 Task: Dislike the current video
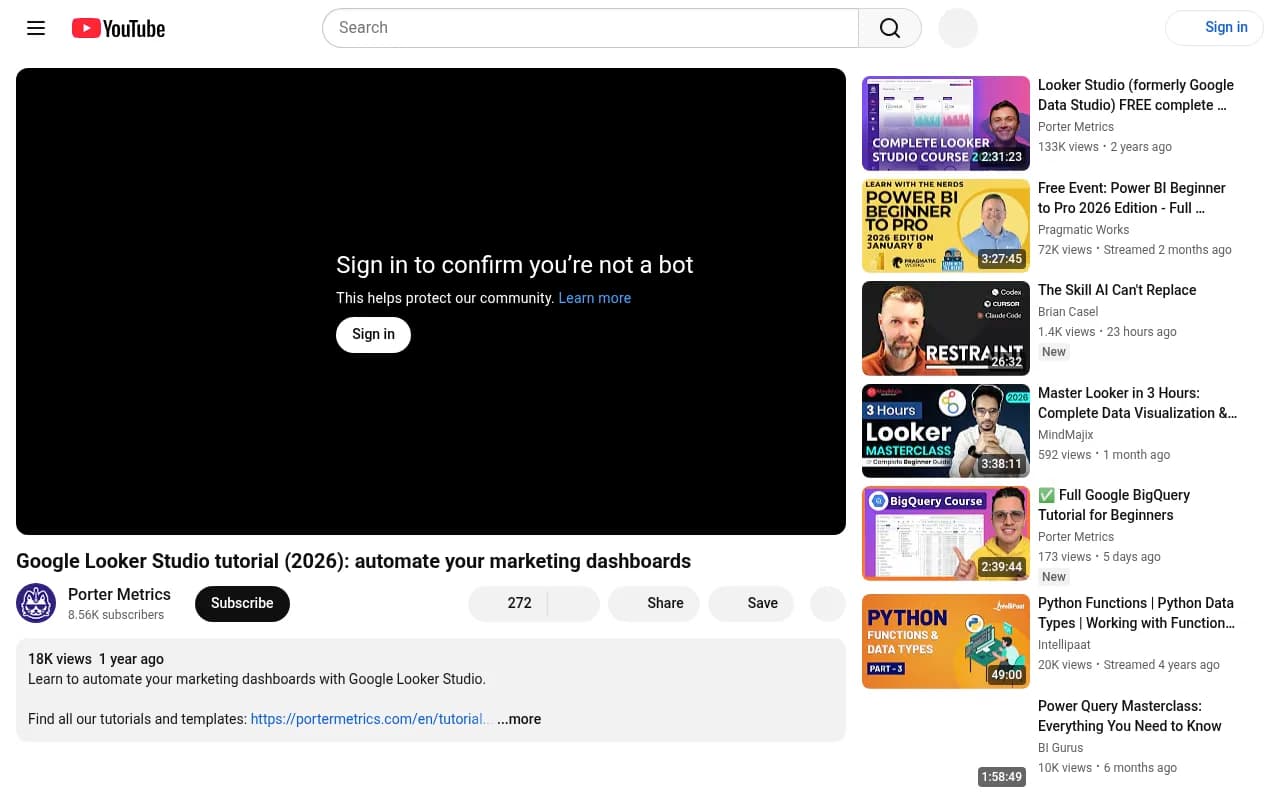pyautogui.click(x=576, y=603)
